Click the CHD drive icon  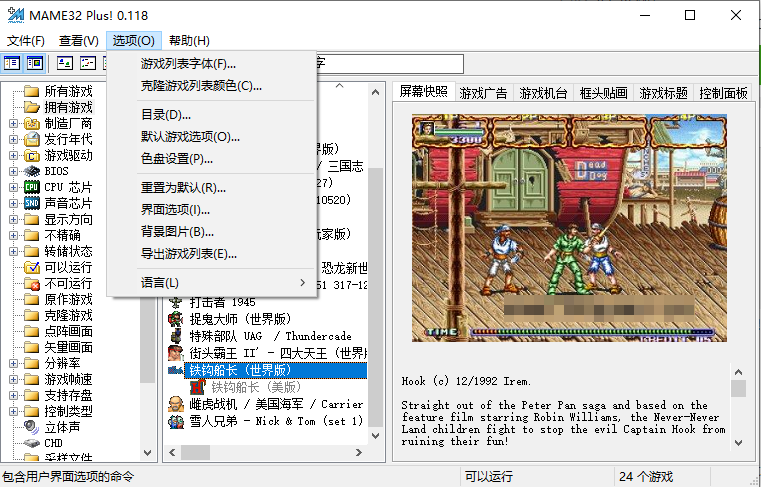(x=32, y=443)
